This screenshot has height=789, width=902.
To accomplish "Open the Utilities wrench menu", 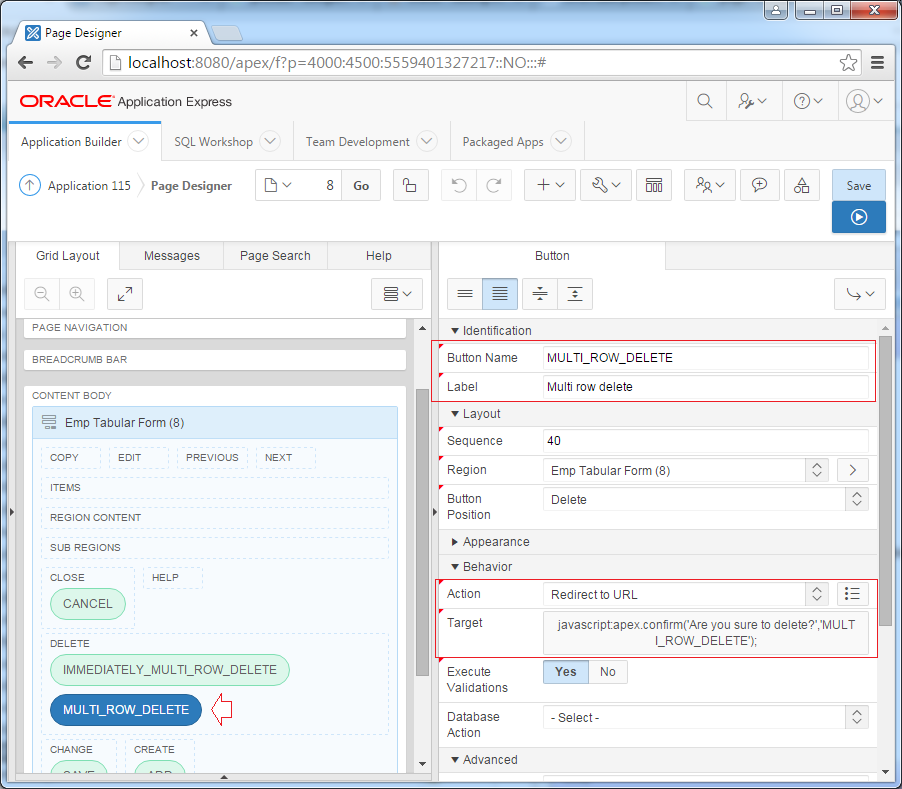I will [x=606, y=185].
